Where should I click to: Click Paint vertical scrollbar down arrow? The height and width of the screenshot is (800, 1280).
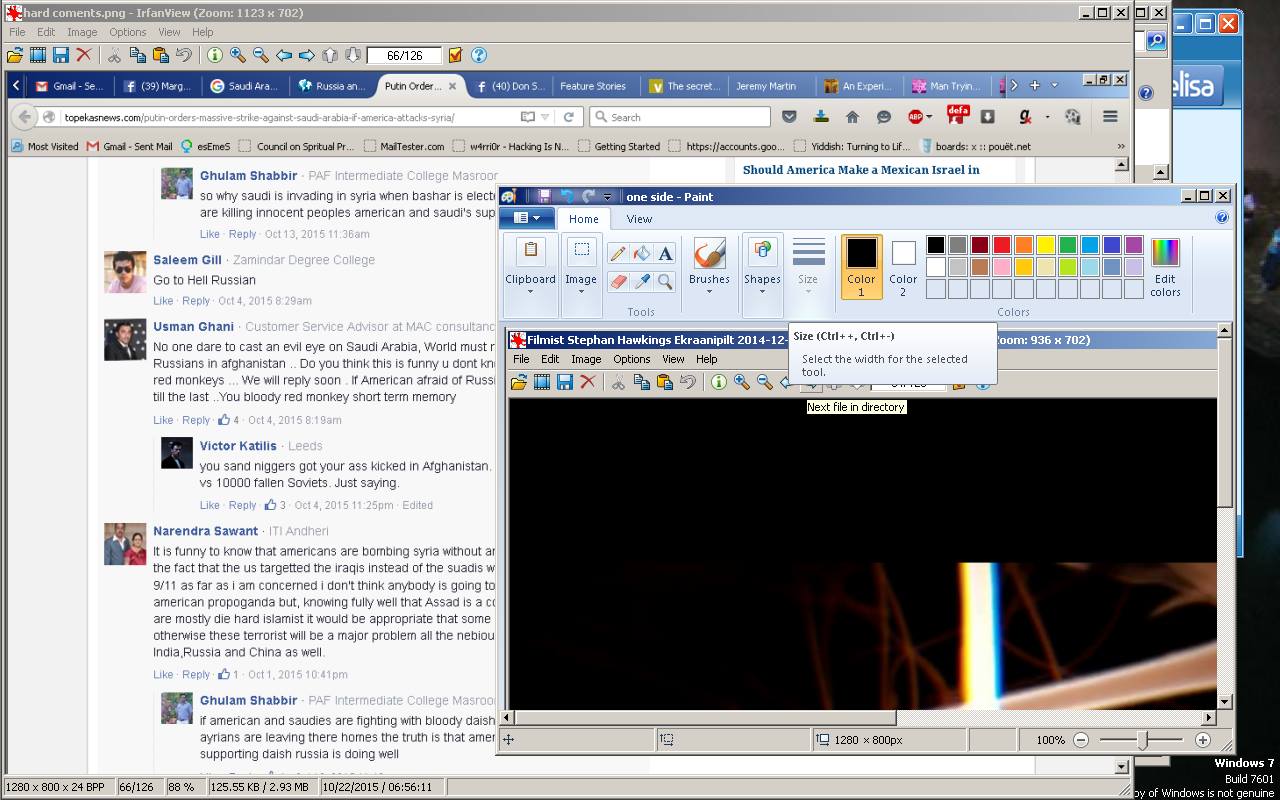tap(1225, 702)
